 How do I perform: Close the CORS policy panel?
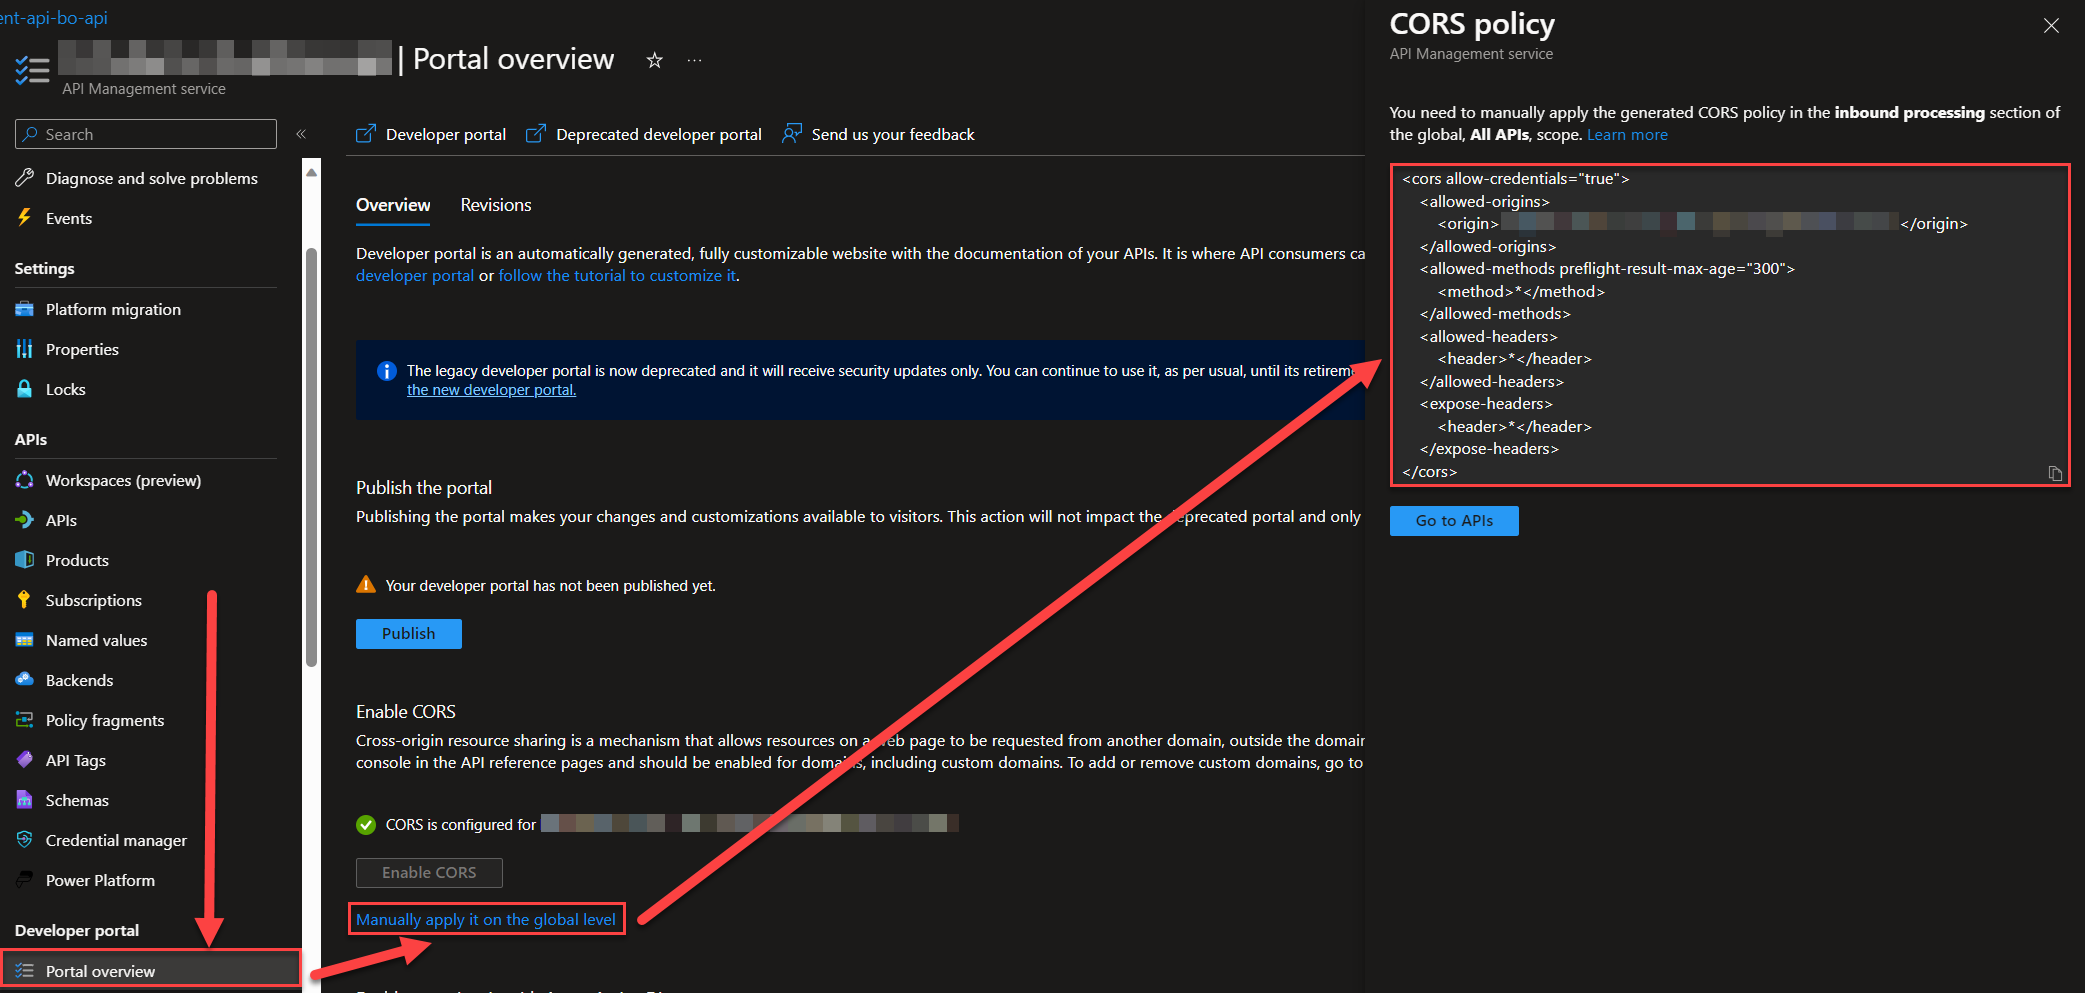coord(2051,26)
